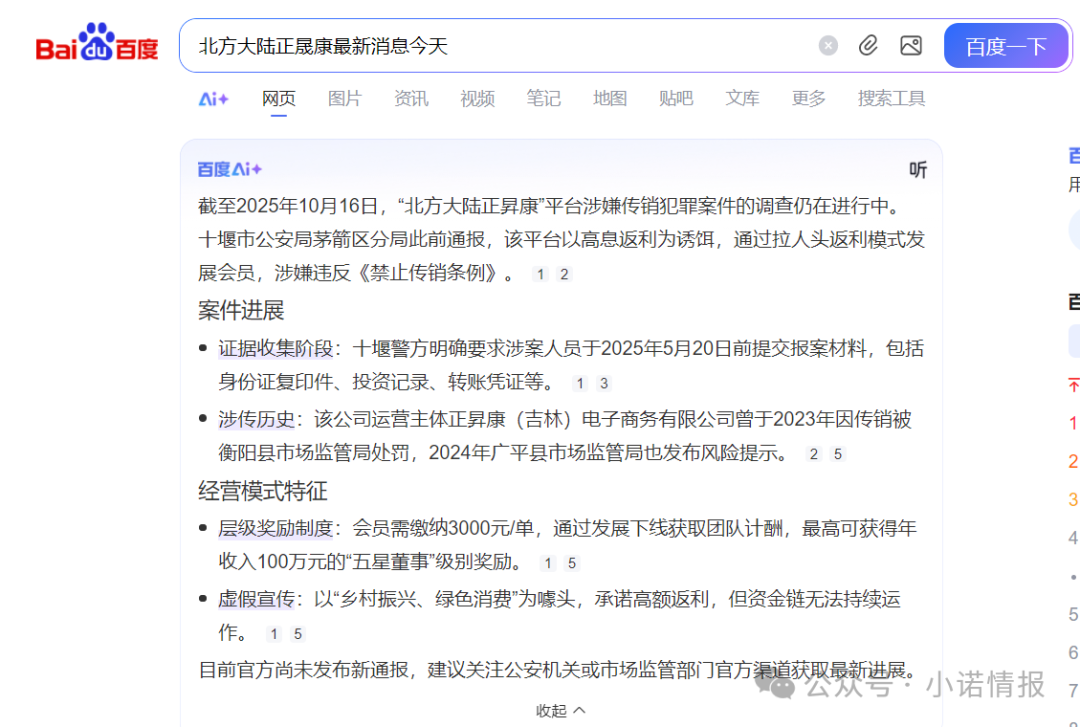
Task: Switch to the 图片 images tab
Action: (344, 98)
